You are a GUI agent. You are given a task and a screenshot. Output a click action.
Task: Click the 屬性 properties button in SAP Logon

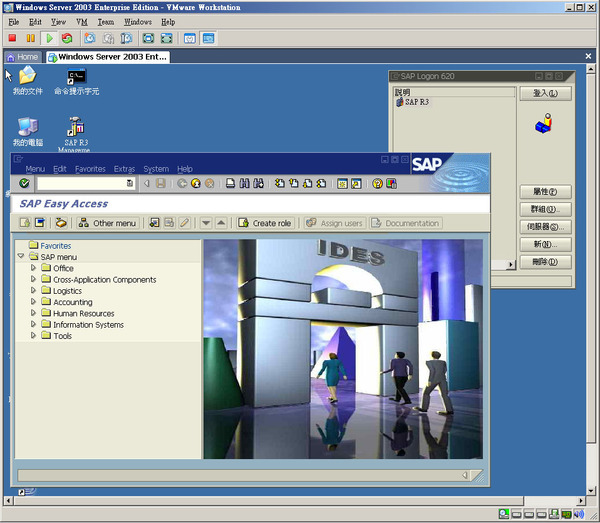545,191
